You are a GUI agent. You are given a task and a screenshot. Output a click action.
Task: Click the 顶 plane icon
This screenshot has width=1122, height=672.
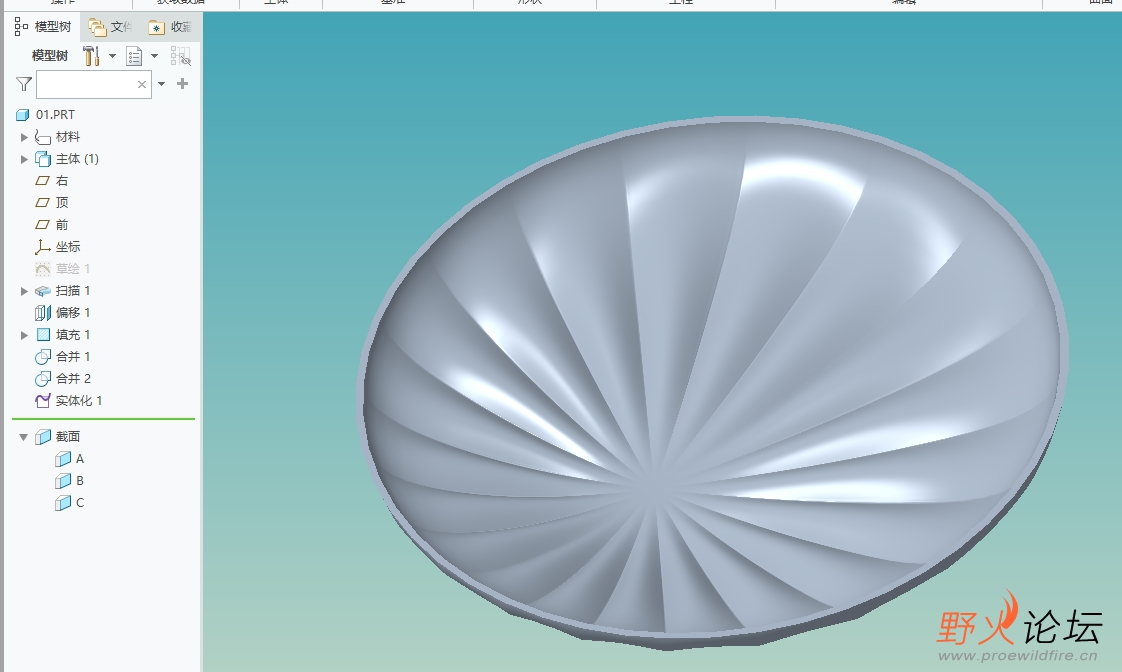pos(42,203)
